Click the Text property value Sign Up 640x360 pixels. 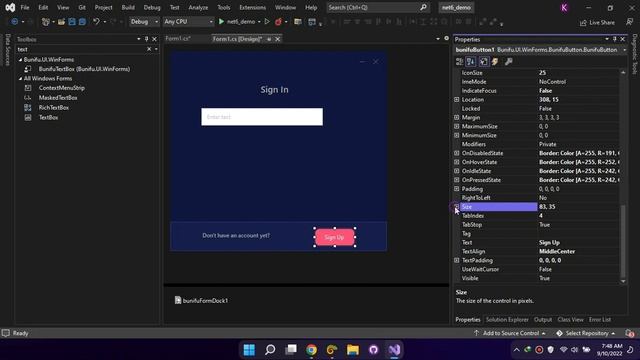pyautogui.click(x=549, y=242)
